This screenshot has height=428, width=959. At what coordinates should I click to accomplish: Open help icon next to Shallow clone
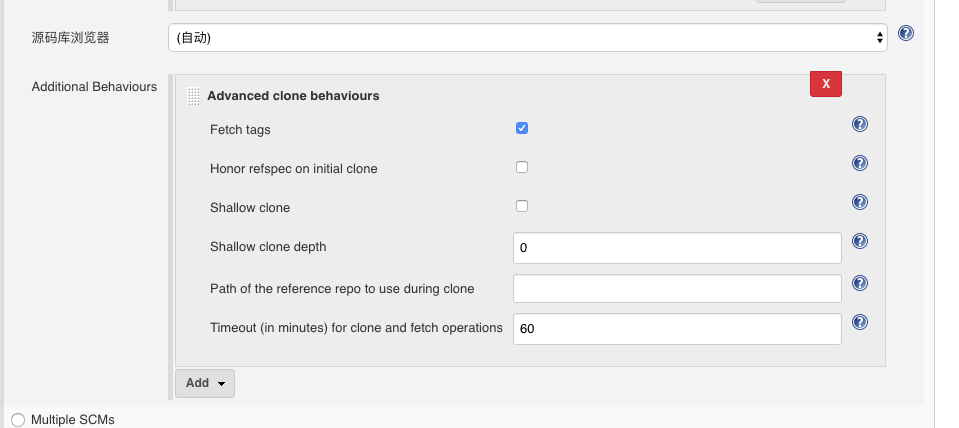click(x=860, y=202)
